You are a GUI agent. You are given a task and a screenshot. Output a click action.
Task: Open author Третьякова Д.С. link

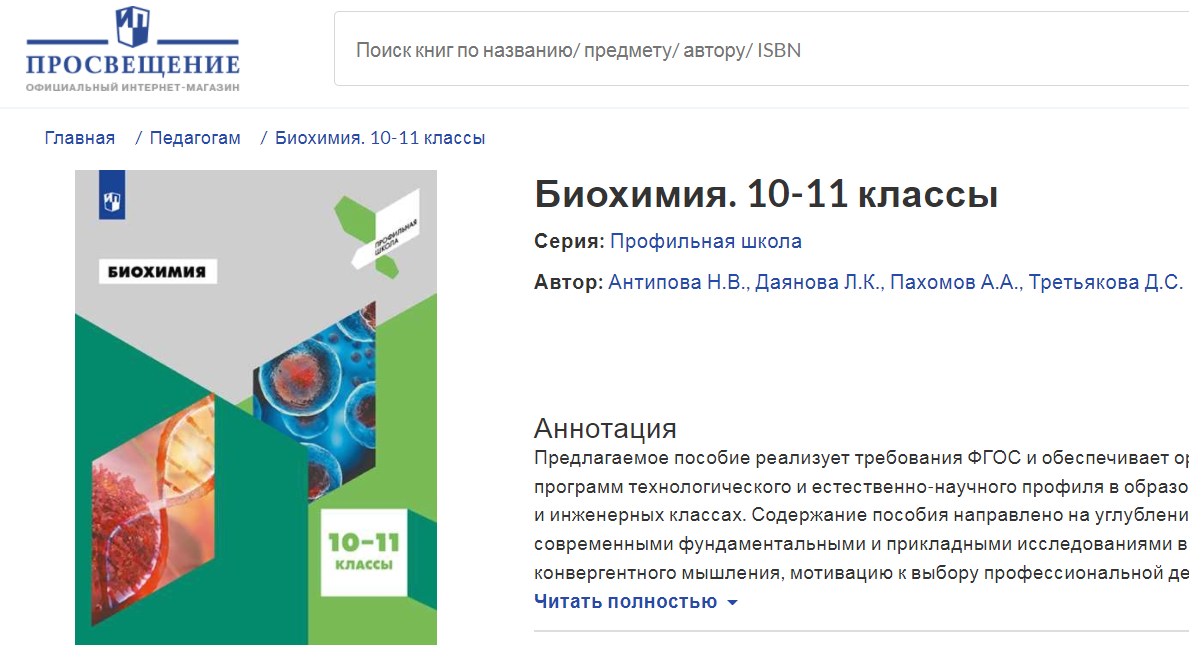tap(1105, 282)
